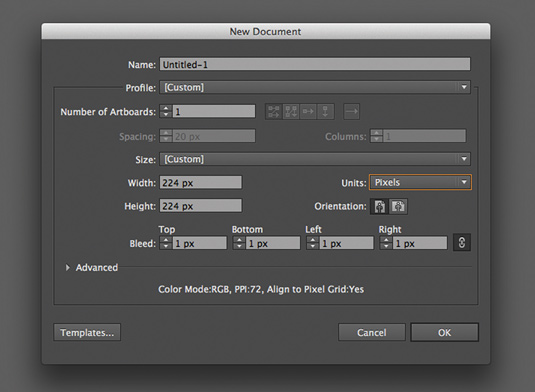Click the Name field Untitled-1
The image size is (535, 392).
[x=315, y=64]
